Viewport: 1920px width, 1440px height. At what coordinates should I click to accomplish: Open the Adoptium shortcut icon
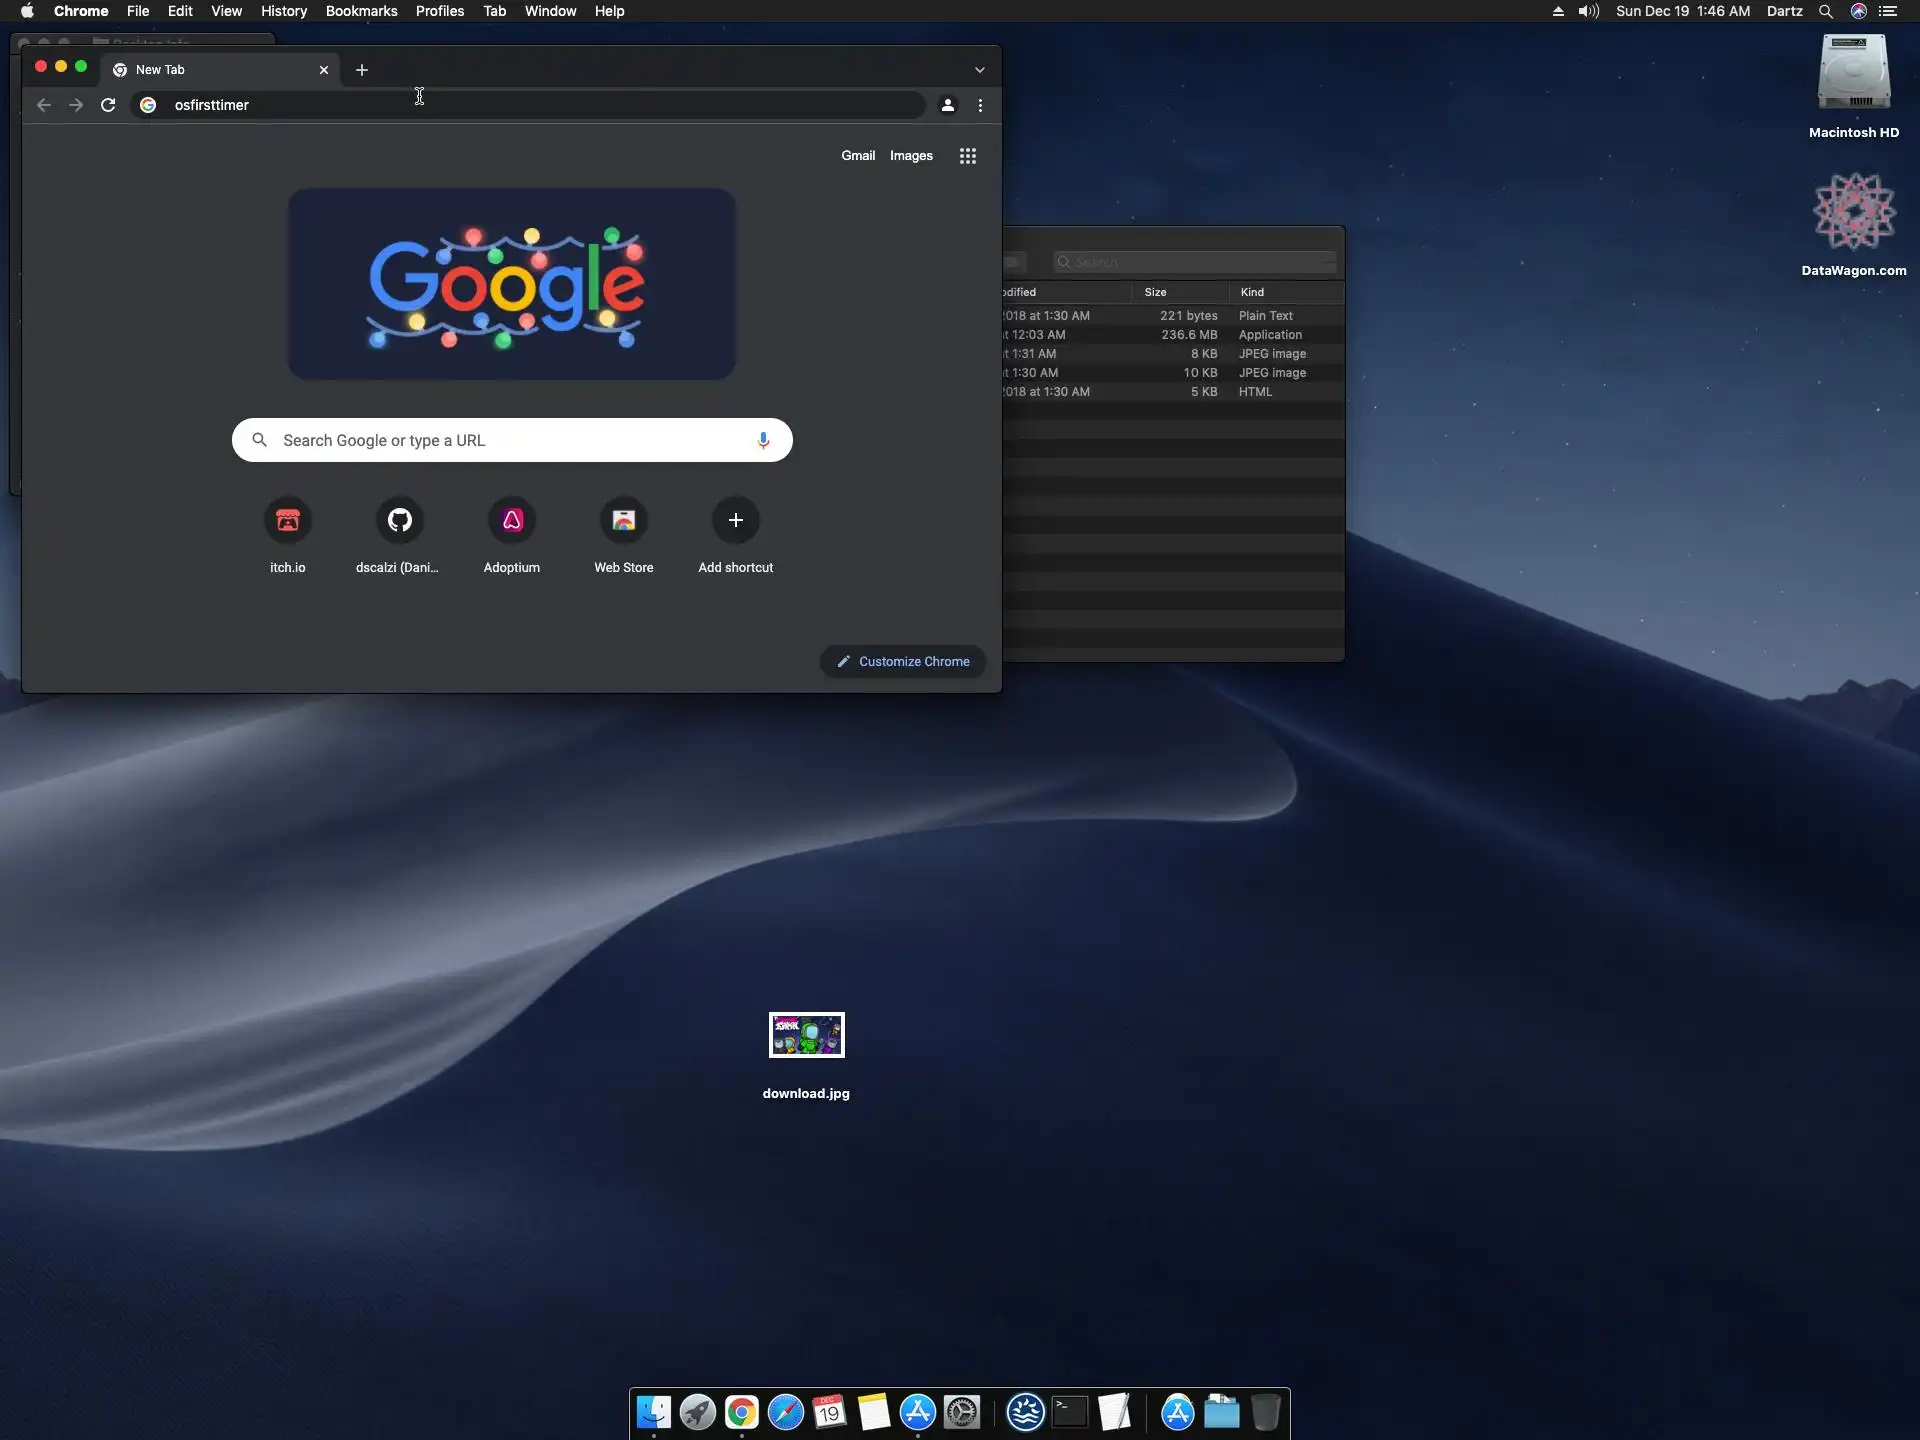pos(512,520)
